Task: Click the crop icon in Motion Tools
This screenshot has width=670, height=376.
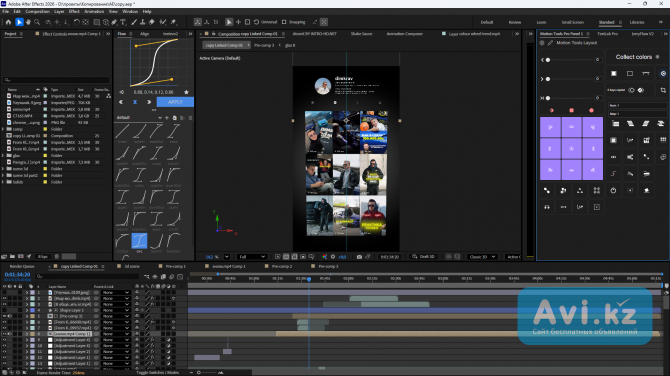Action: 663,90
